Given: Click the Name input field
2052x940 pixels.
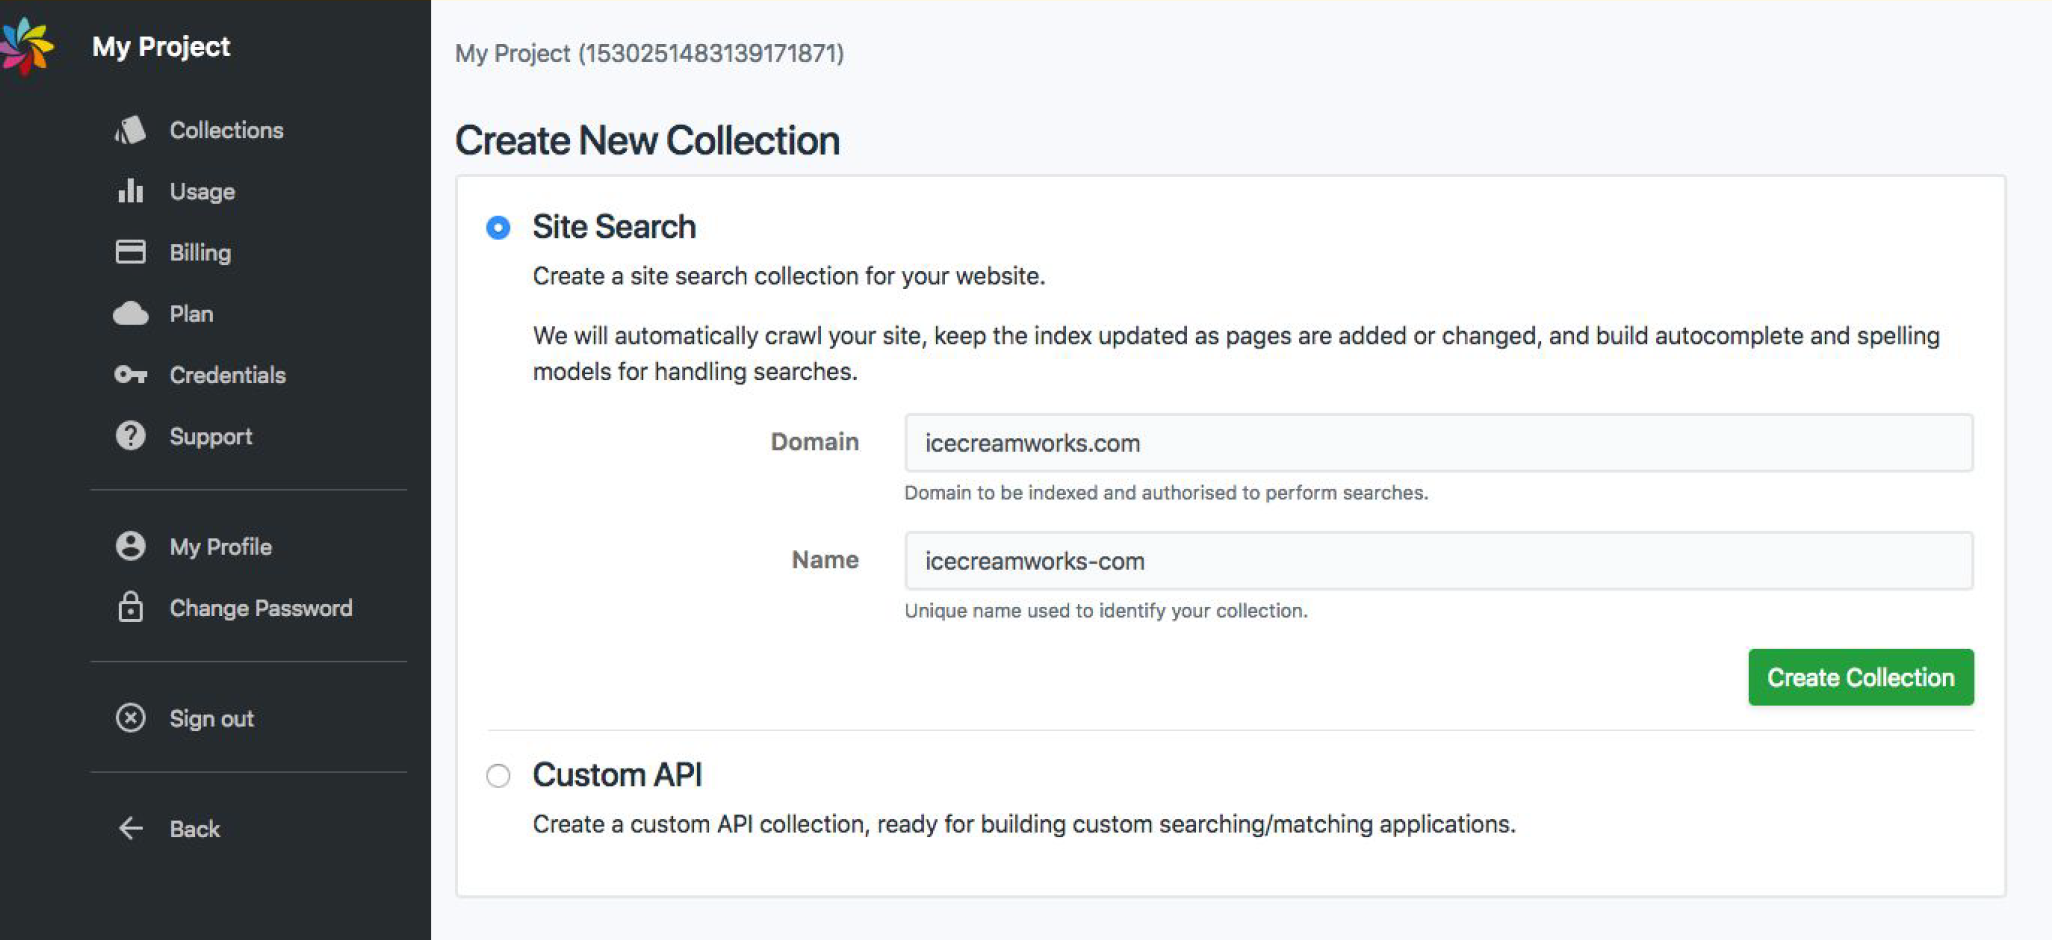Looking at the screenshot, I should click(x=1438, y=561).
